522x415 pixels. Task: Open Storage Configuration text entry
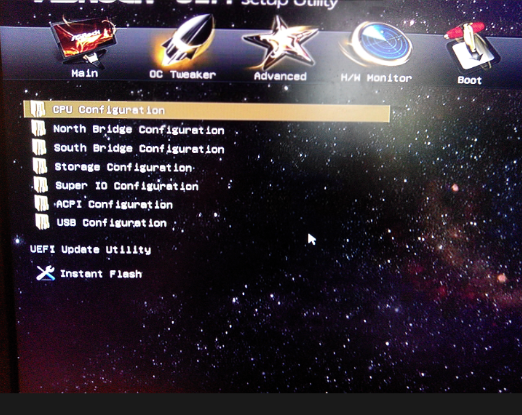pos(123,167)
